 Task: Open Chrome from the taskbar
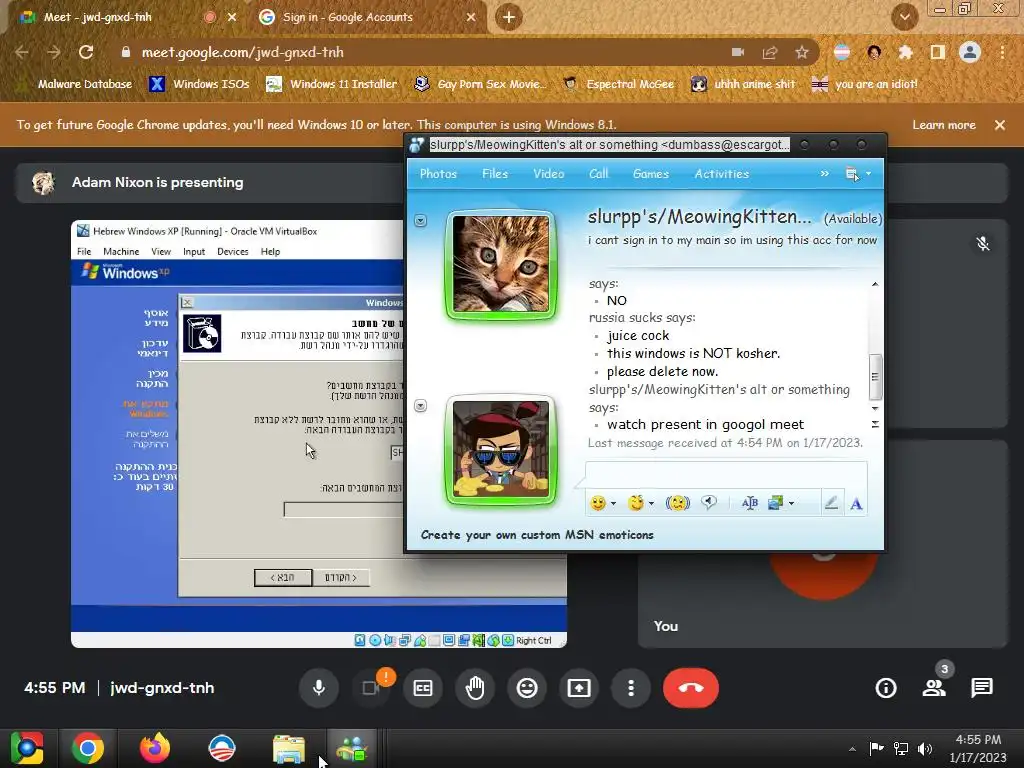88,748
